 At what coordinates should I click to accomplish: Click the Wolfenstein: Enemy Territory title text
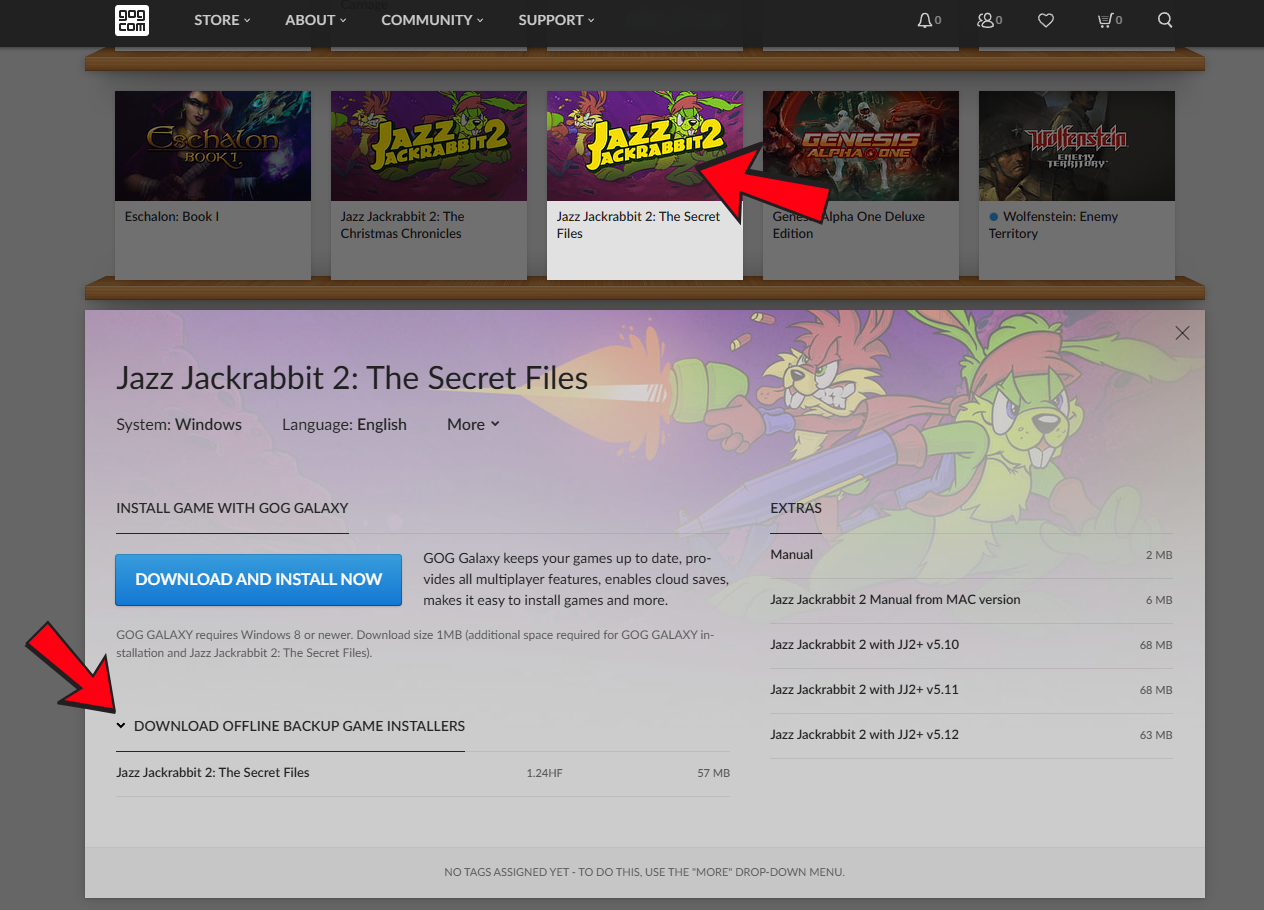pyautogui.click(x=1054, y=225)
